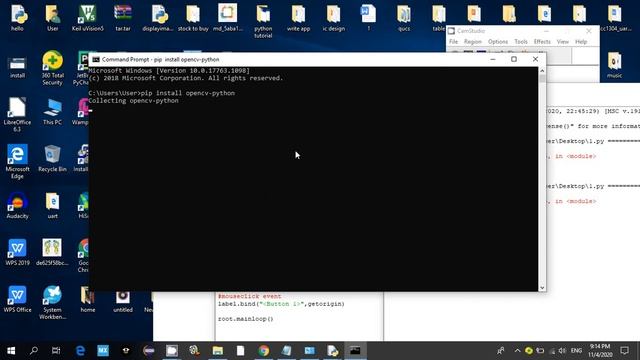
Task: Switch to Command Prompt taskbar button
Action: coord(355,351)
